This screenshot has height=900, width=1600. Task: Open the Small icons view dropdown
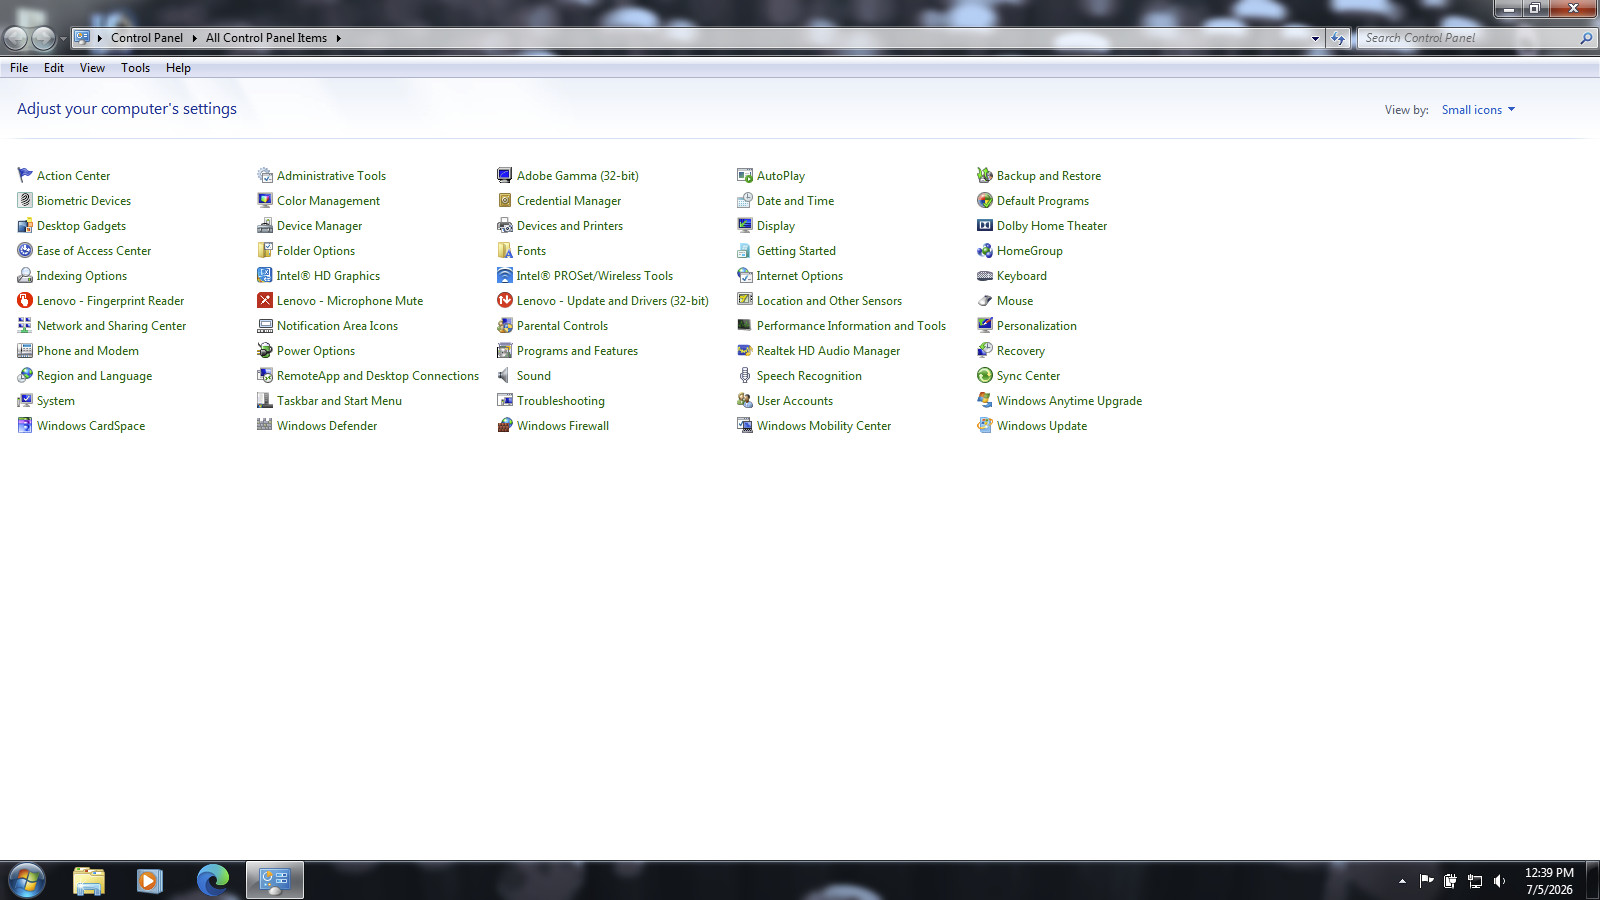[x=1478, y=110]
